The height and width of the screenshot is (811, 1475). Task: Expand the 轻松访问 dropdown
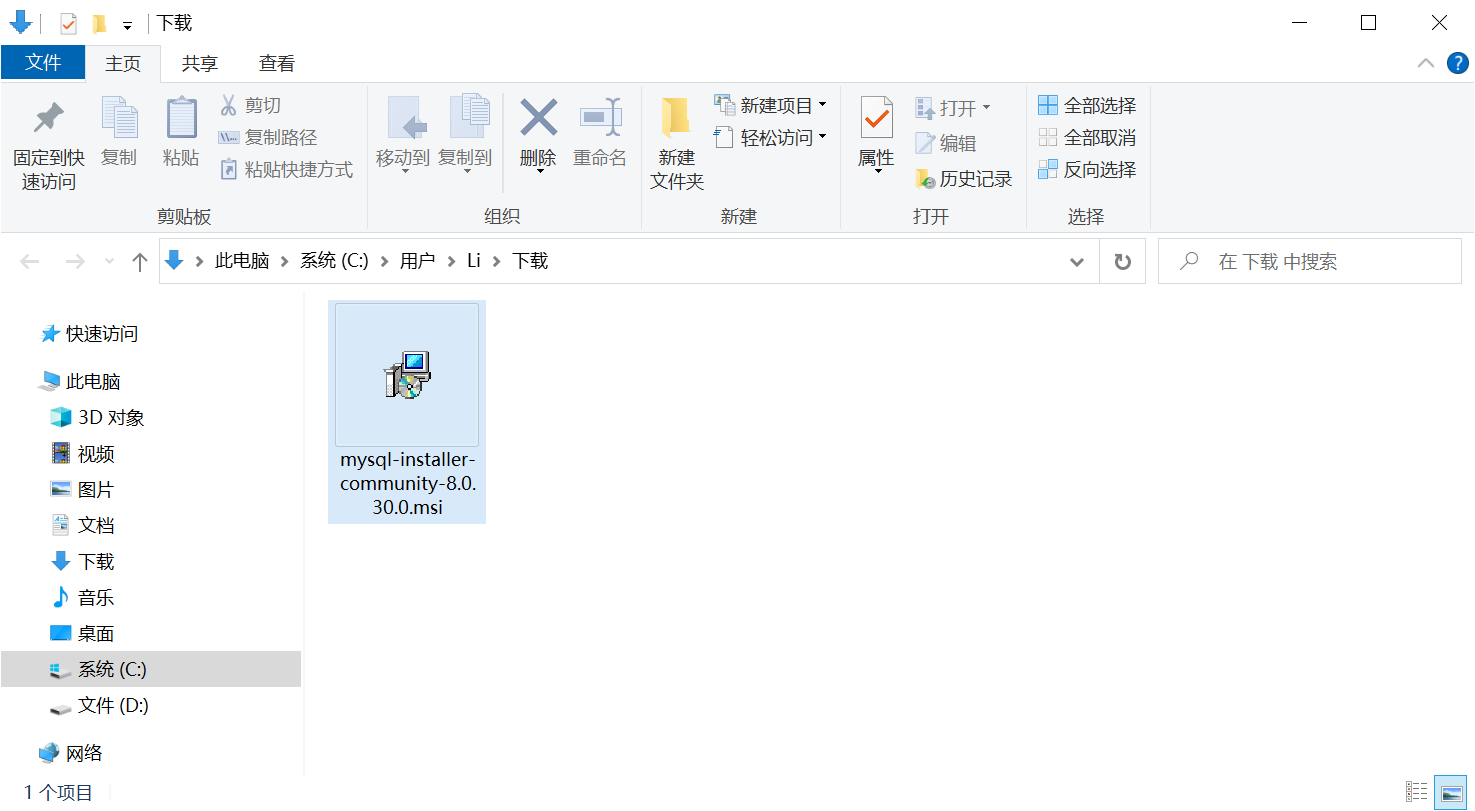click(823, 137)
